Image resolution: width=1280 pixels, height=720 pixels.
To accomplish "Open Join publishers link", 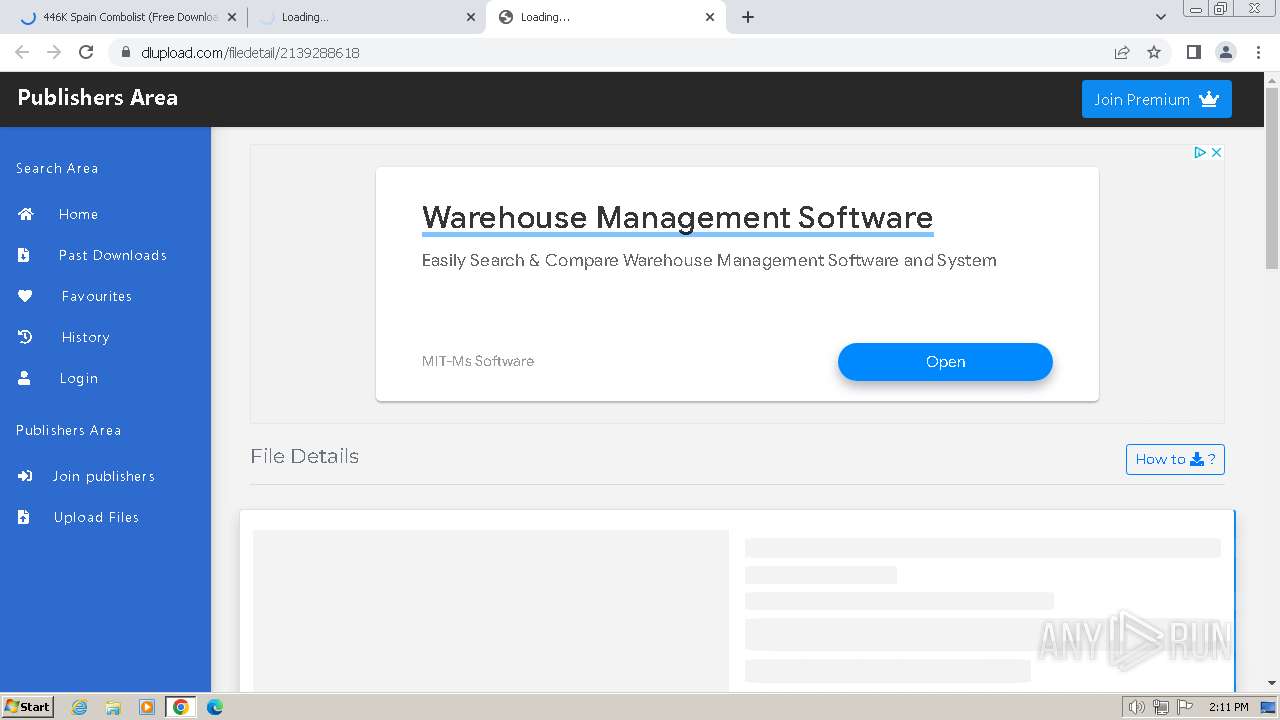I will coord(103,476).
